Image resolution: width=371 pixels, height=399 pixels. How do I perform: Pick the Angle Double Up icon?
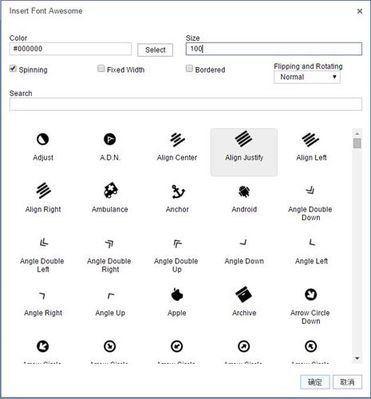click(x=177, y=244)
